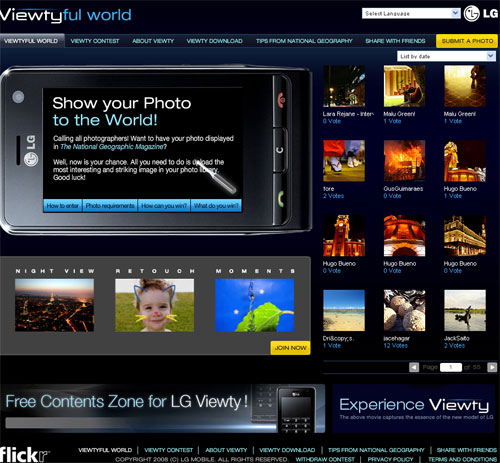The width and height of the screenshot is (500, 463).
Task: Select the How to enter button
Action: (x=63, y=206)
